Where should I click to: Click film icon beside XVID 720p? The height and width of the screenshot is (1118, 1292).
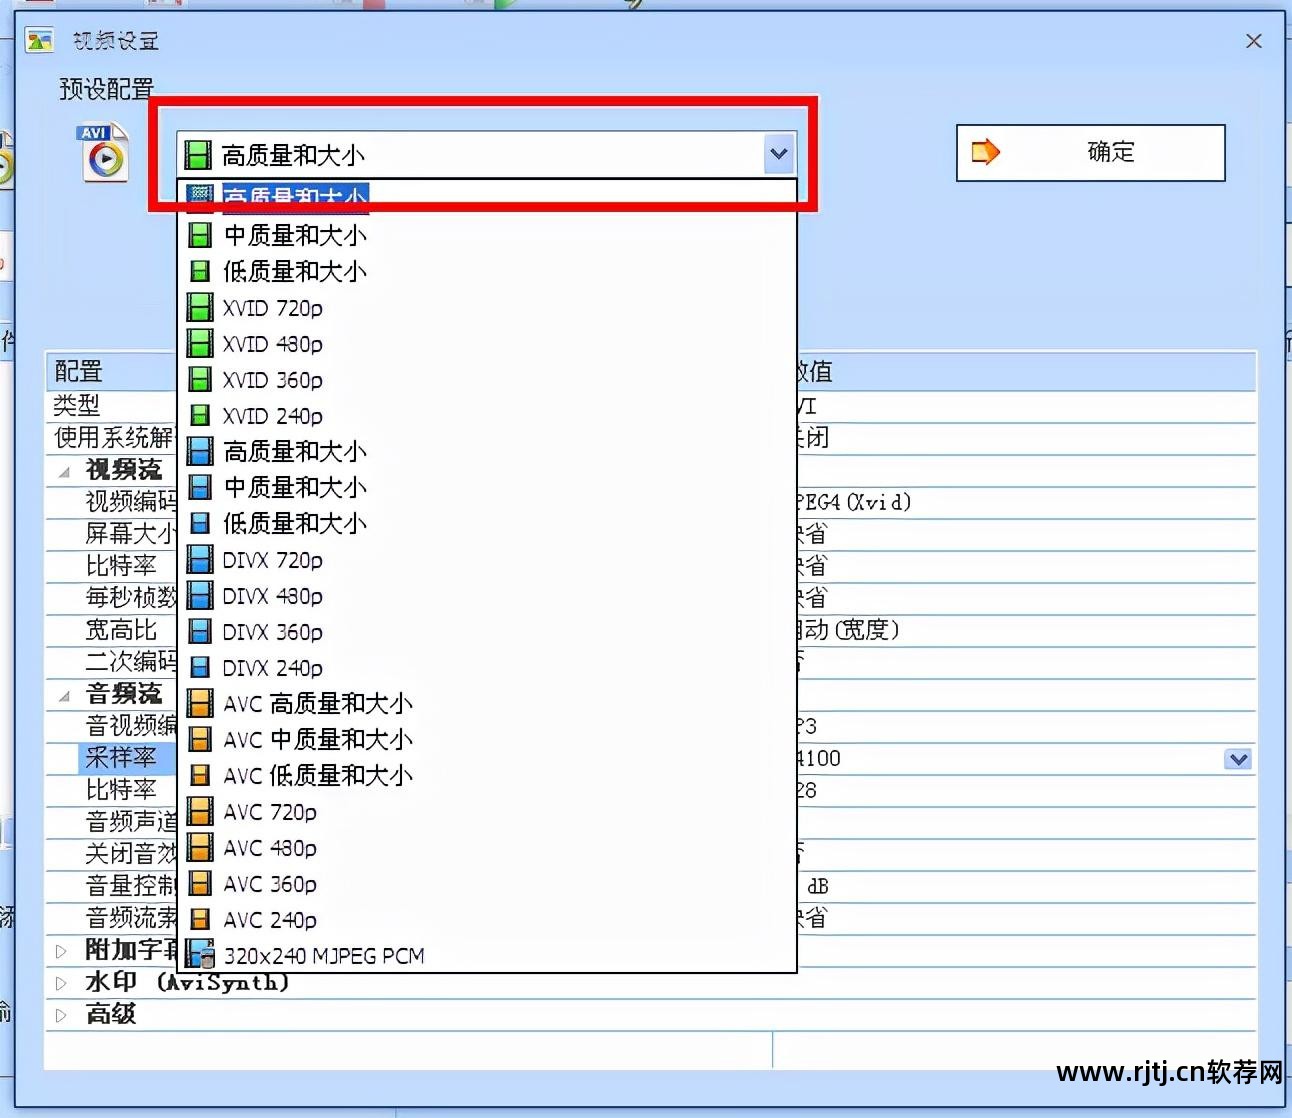(200, 307)
